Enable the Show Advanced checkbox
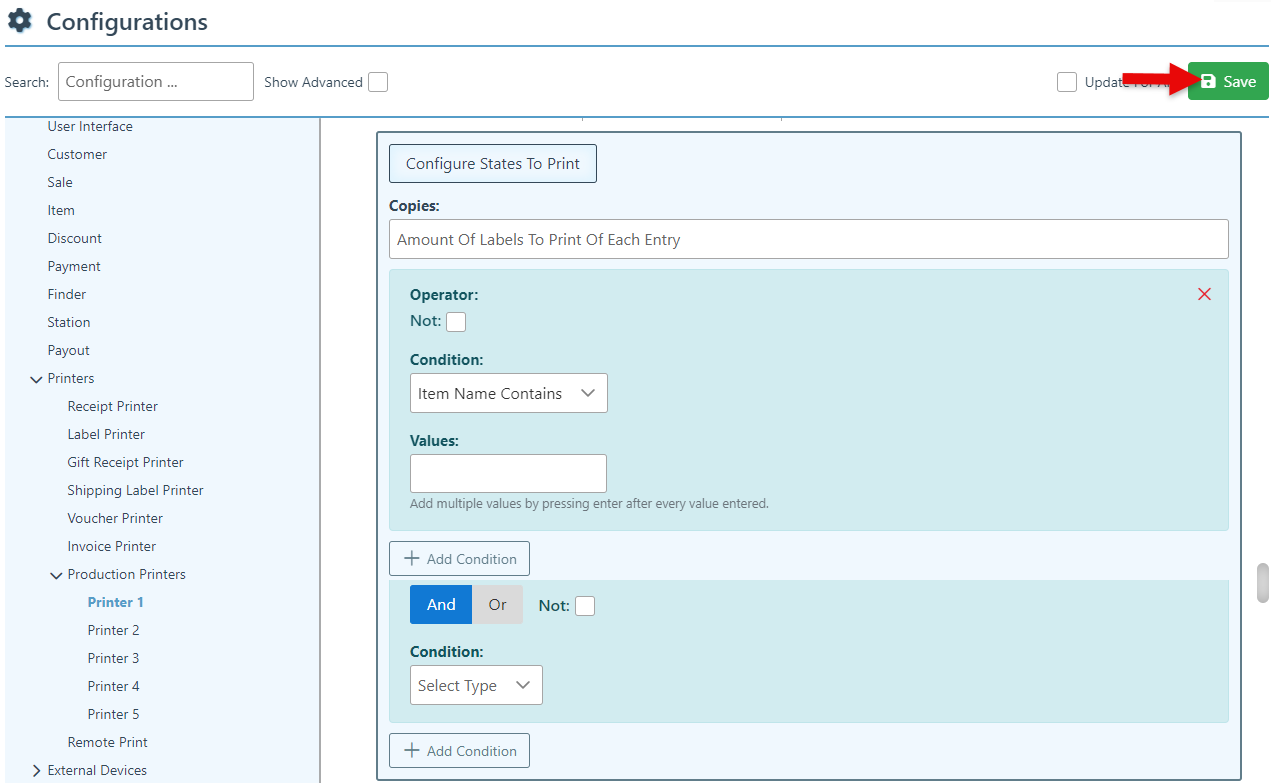The height and width of the screenshot is (783, 1271). (378, 82)
